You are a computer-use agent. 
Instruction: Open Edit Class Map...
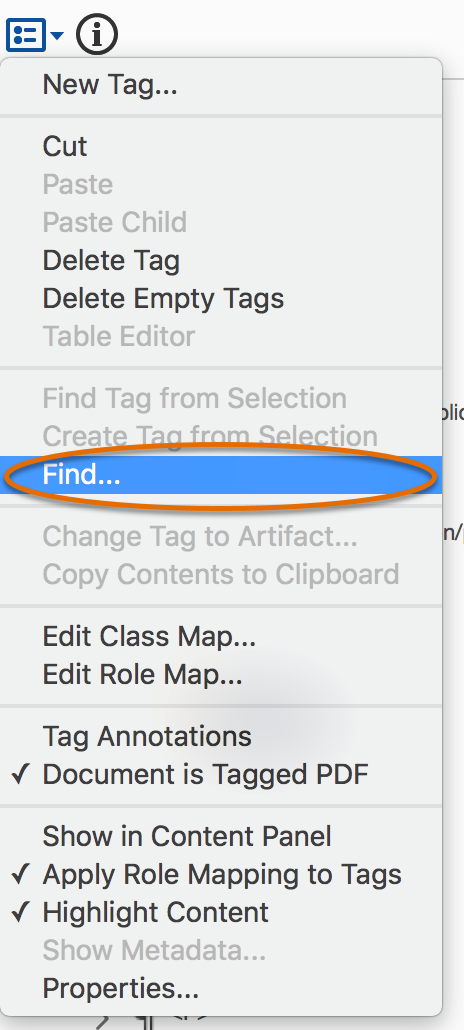[221, 636]
